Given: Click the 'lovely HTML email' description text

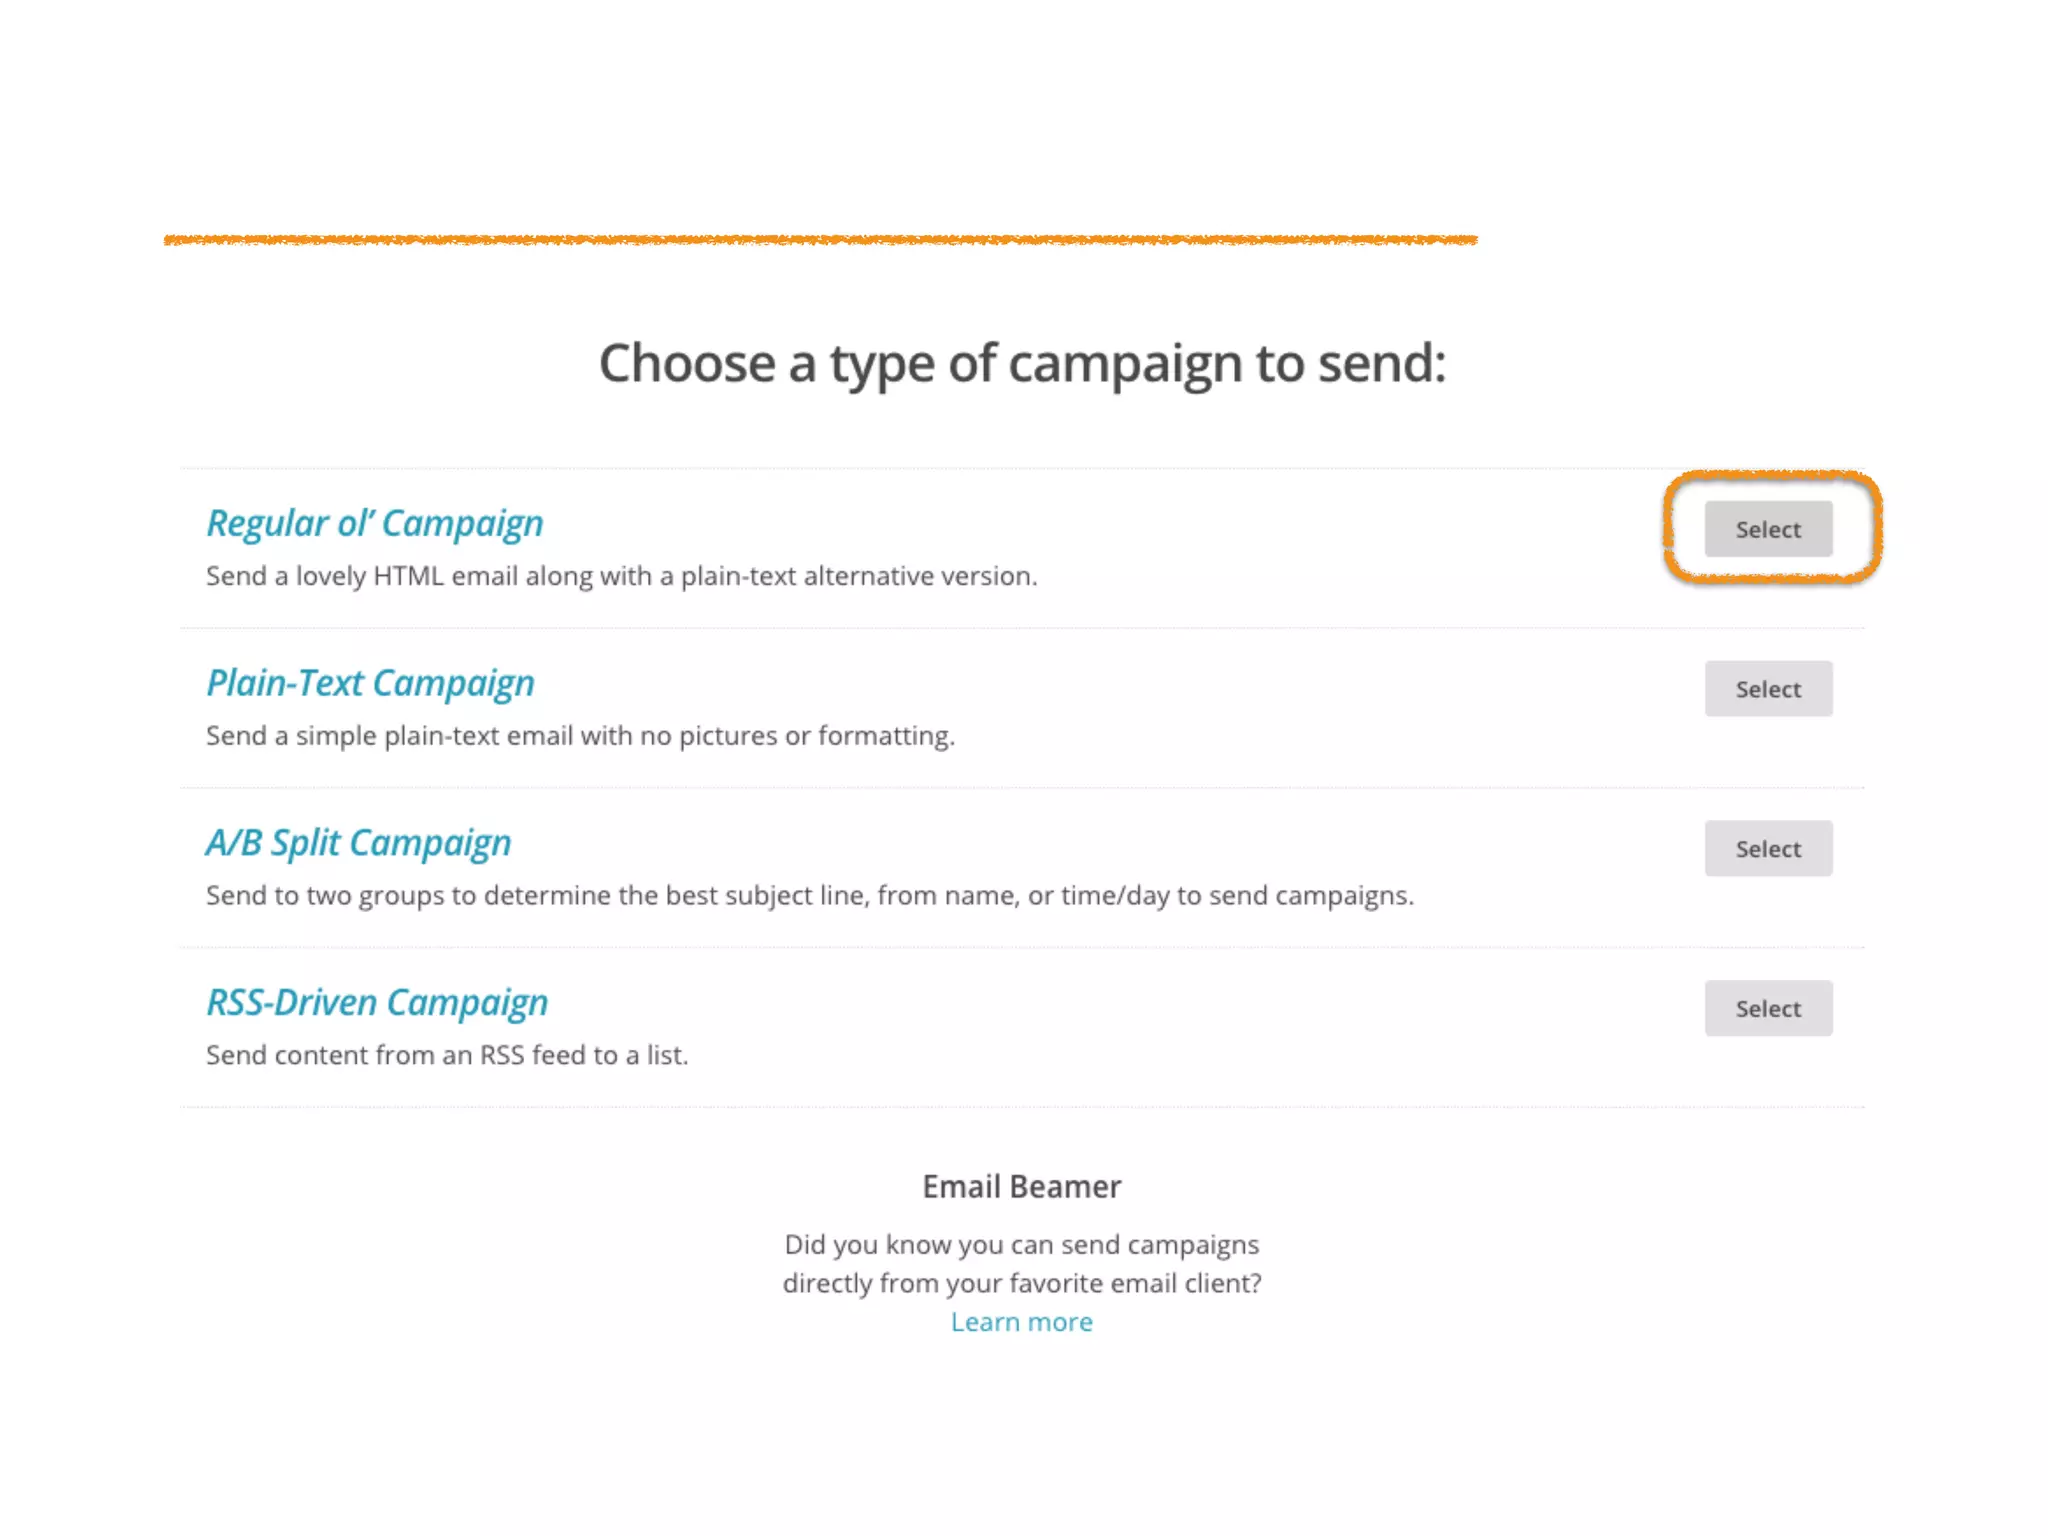Looking at the screenshot, I should (621, 576).
